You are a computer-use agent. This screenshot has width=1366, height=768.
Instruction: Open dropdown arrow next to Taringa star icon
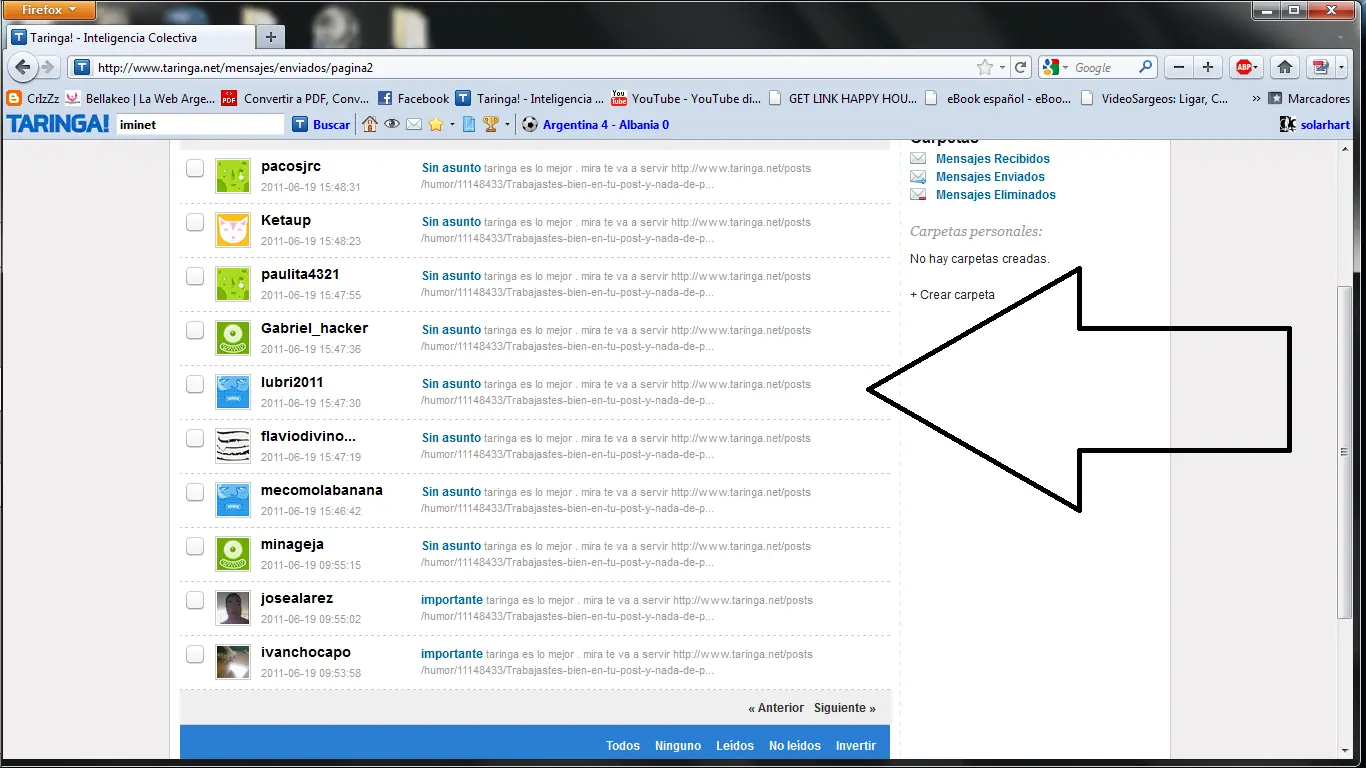click(x=451, y=124)
